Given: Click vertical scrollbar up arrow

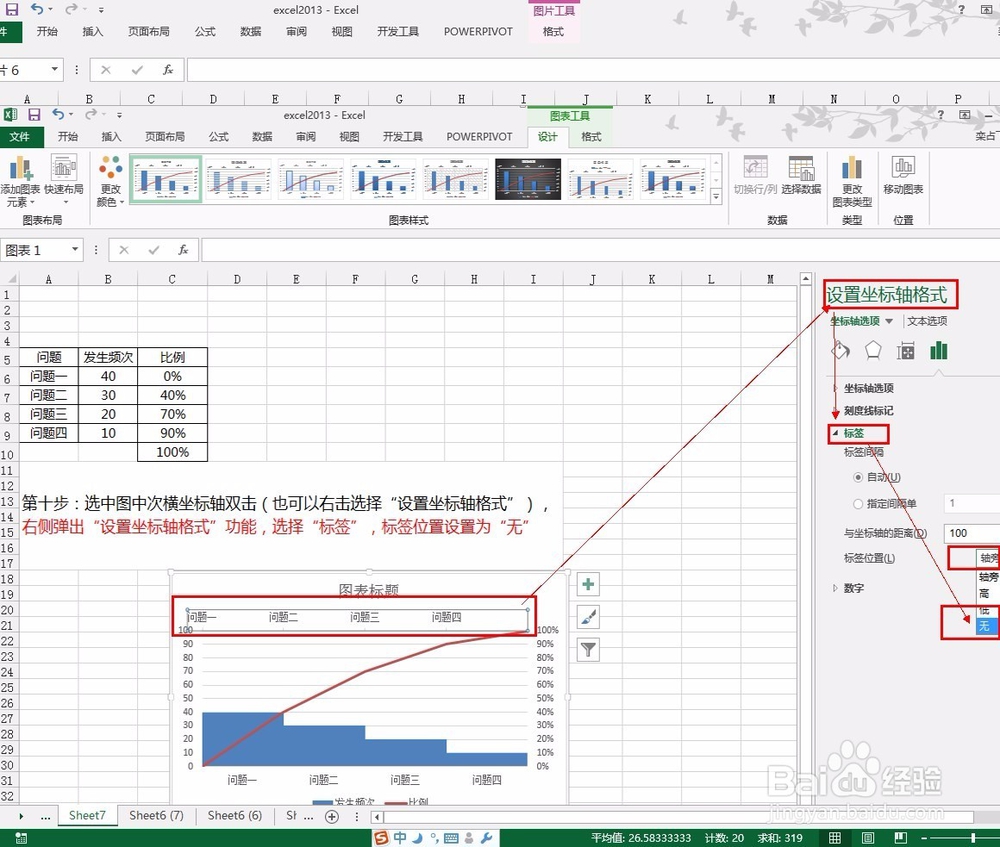Looking at the screenshot, I should (x=805, y=279).
